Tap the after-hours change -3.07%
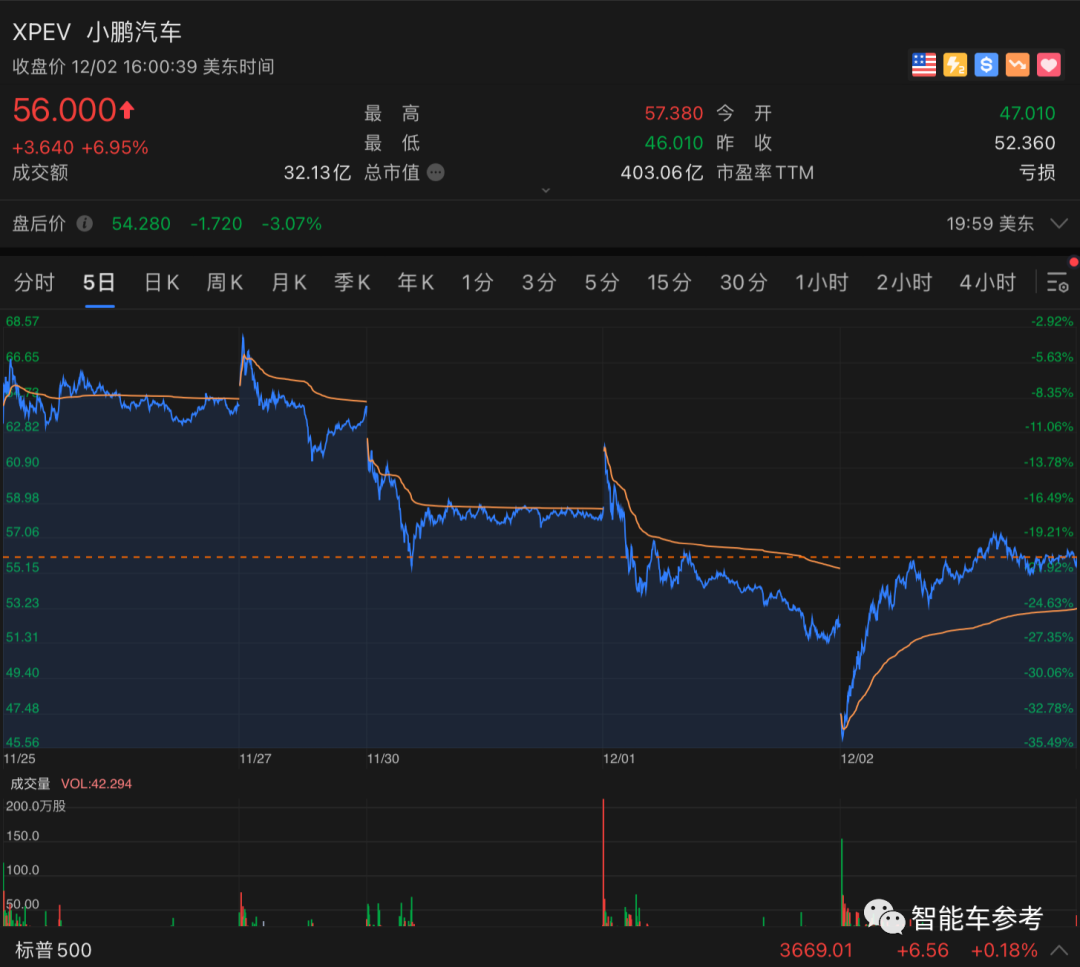This screenshot has width=1080, height=967. 292,224
